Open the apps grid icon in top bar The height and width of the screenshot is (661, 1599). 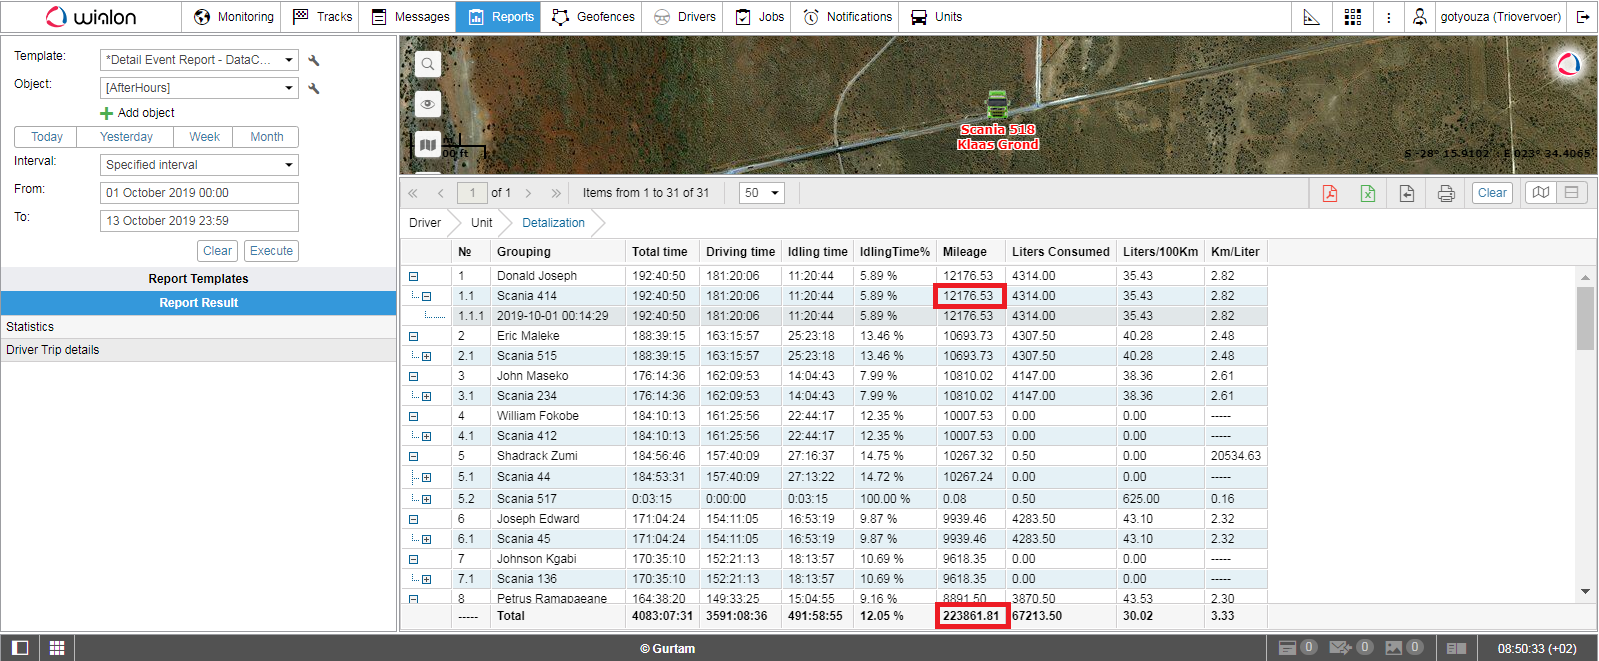1352,17
